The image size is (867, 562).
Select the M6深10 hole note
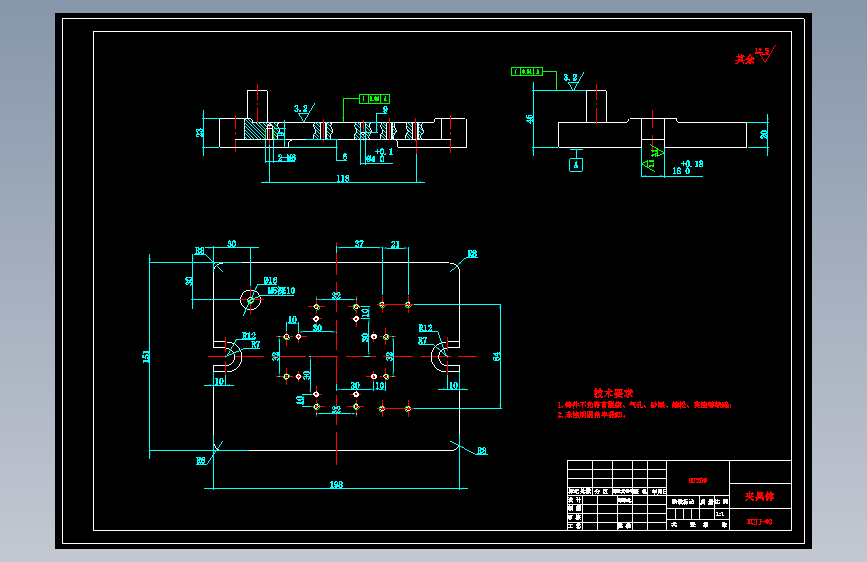(281, 290)
